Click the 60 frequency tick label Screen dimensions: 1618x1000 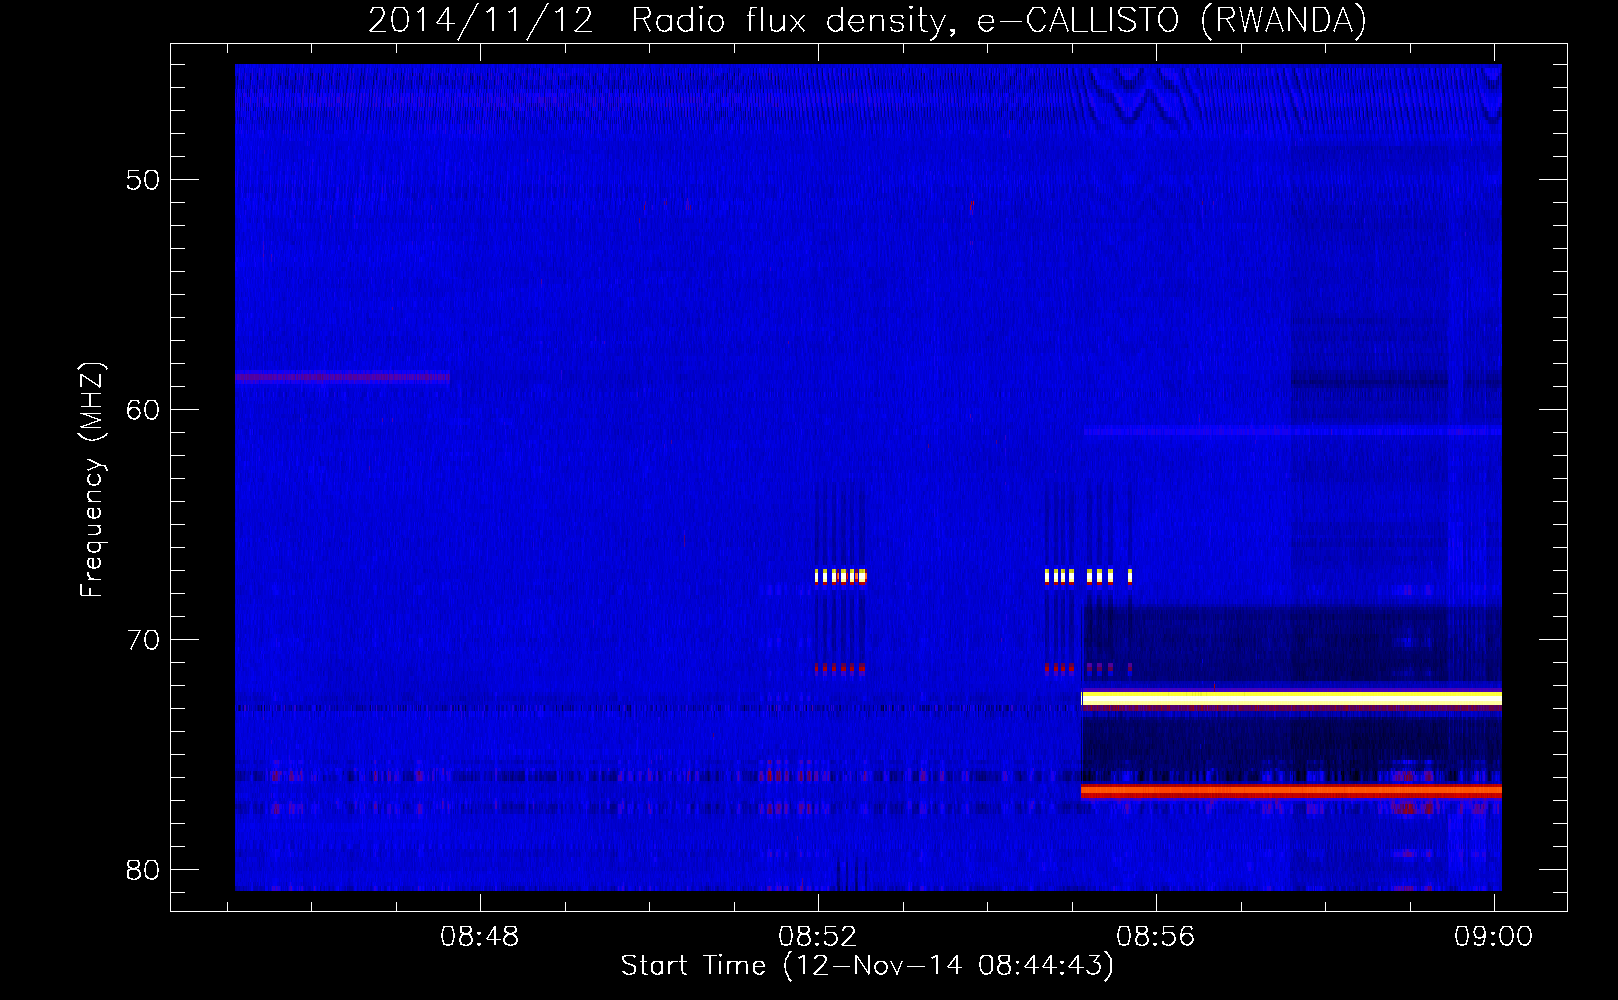tap(143, 410)
